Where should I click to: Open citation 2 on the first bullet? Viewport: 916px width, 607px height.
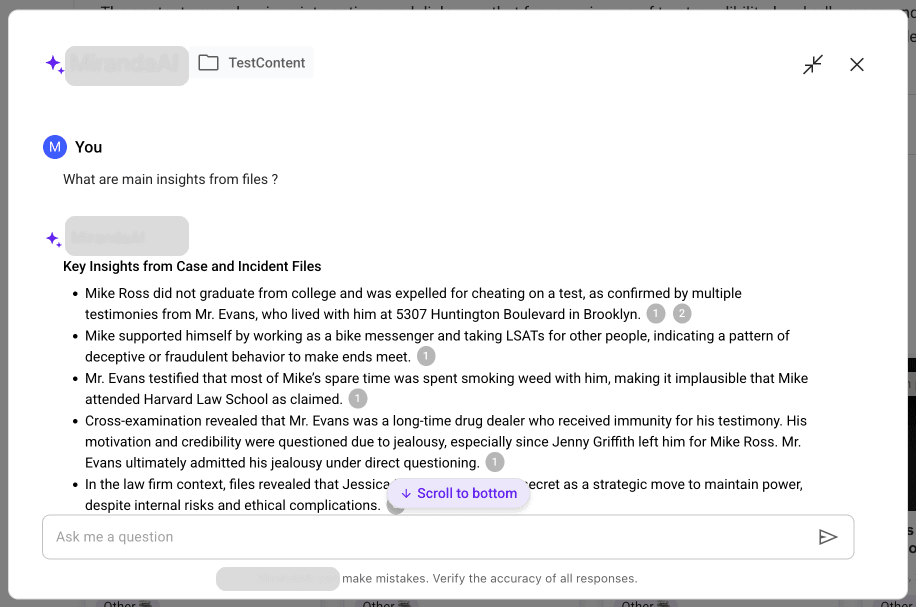click(x=681, y=313)
